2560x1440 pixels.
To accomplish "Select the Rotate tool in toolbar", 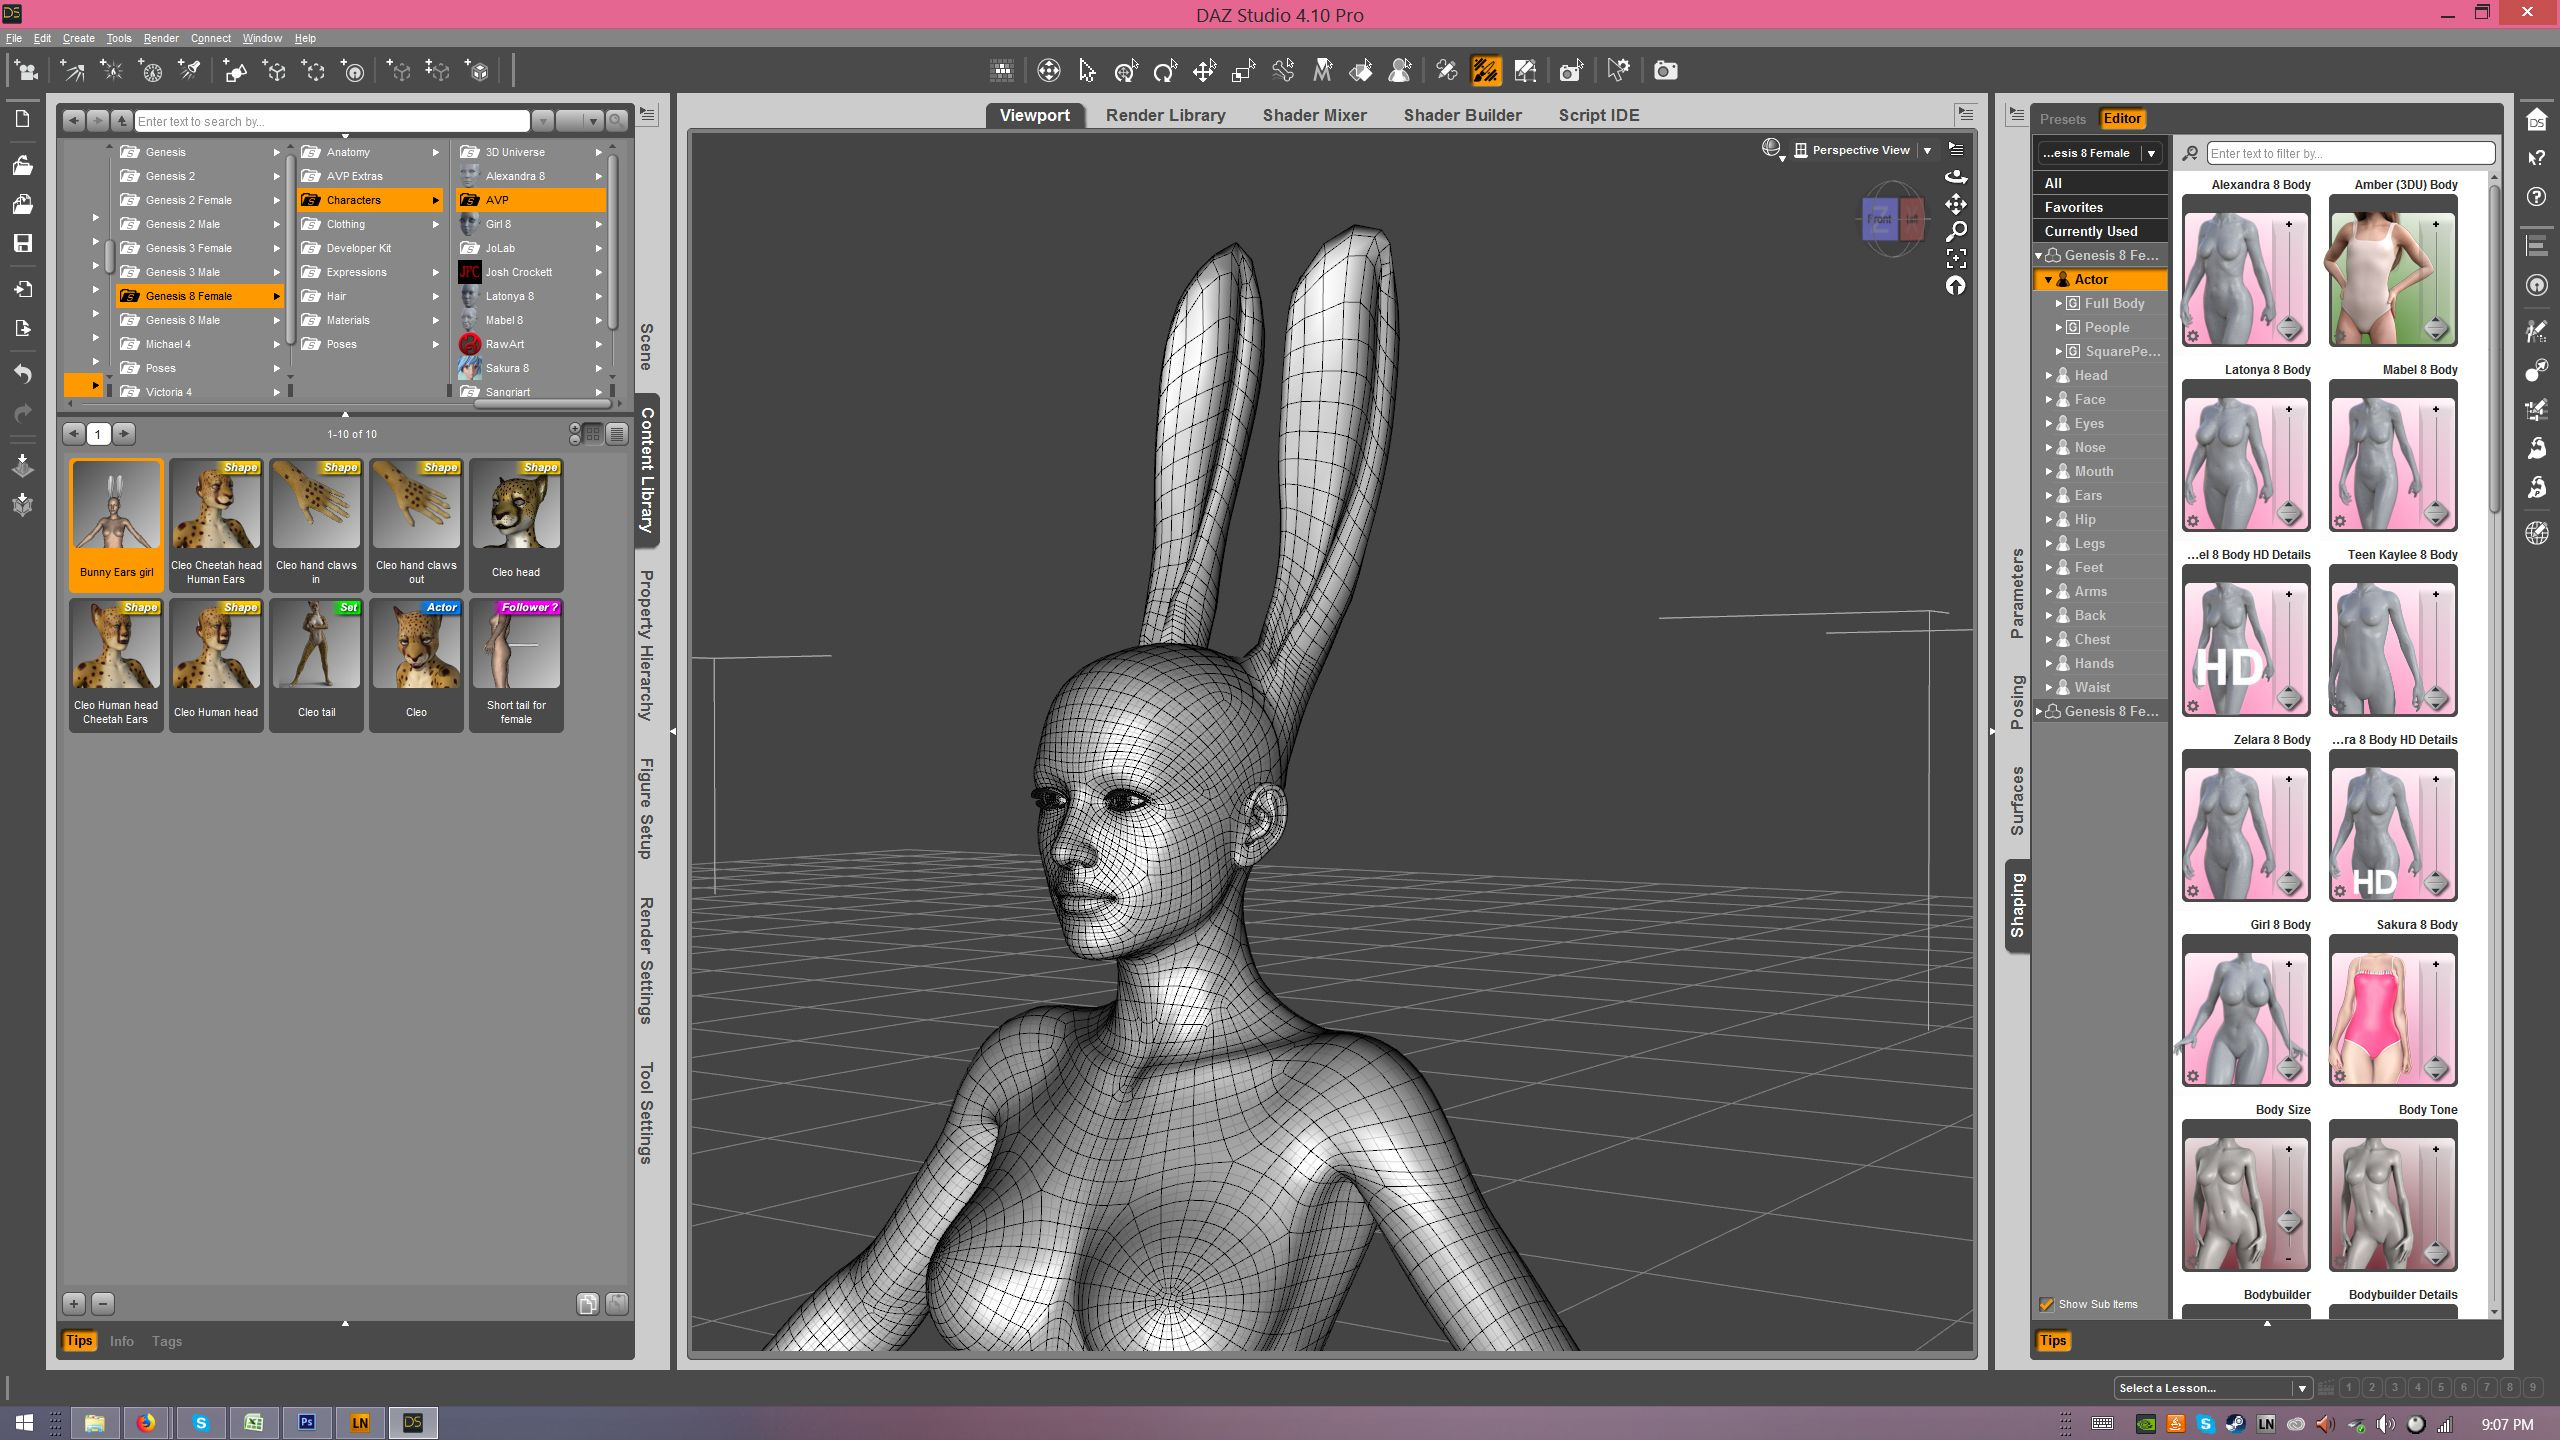I will point(1165,71).
